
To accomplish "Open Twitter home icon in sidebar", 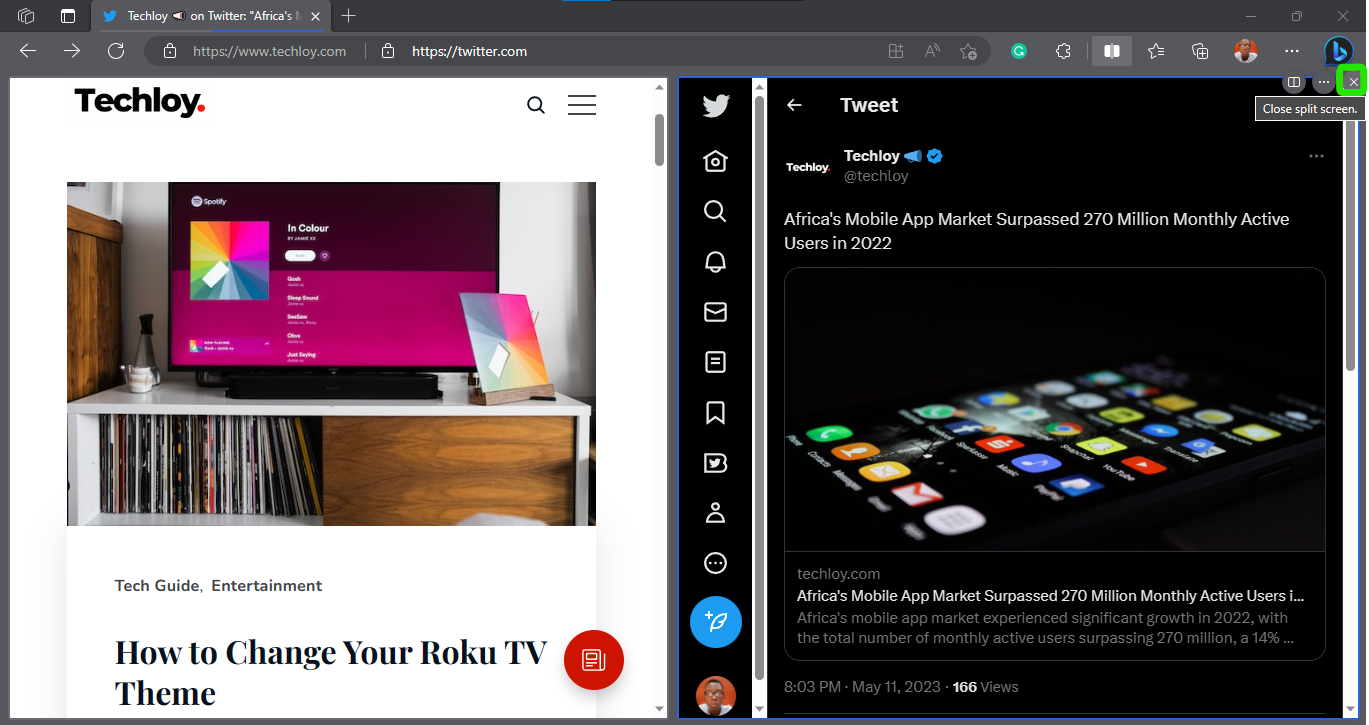I will (715, 161).
